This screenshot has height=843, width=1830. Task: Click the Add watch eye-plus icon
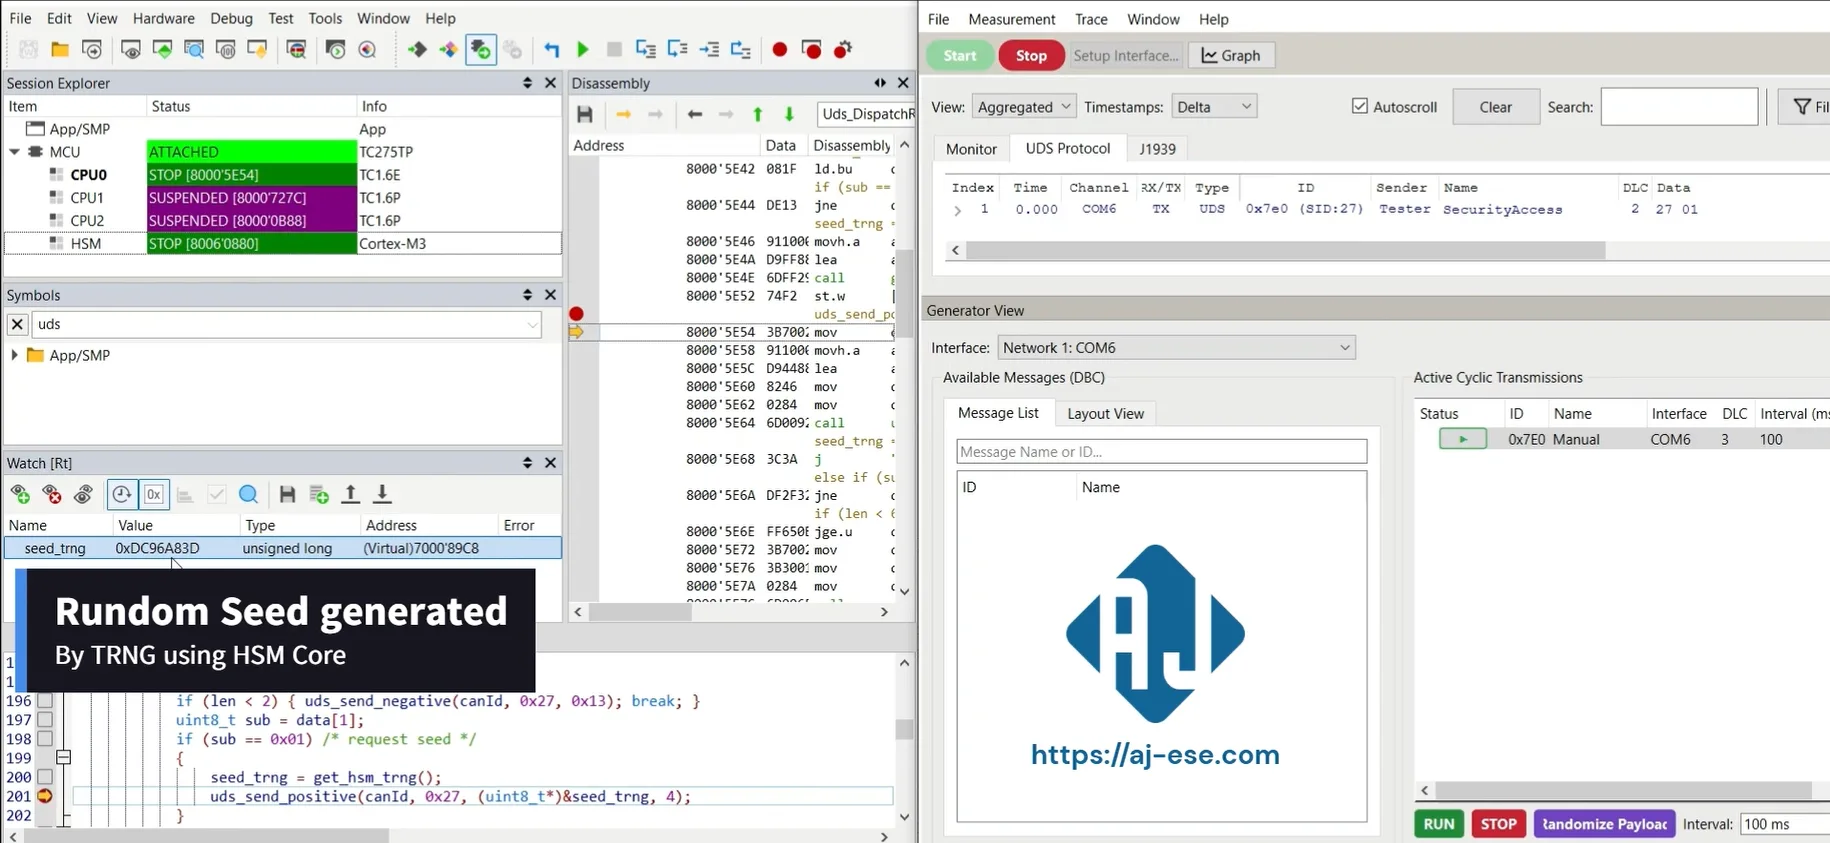click(20, 494)
